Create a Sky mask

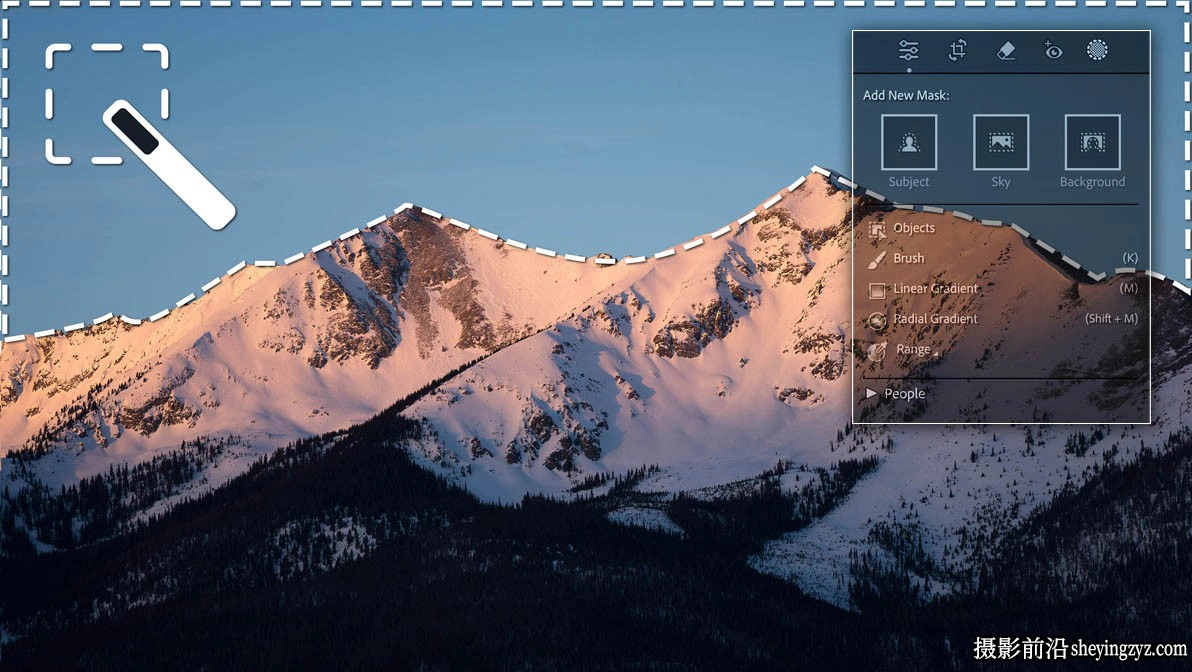click(1000, 142)
